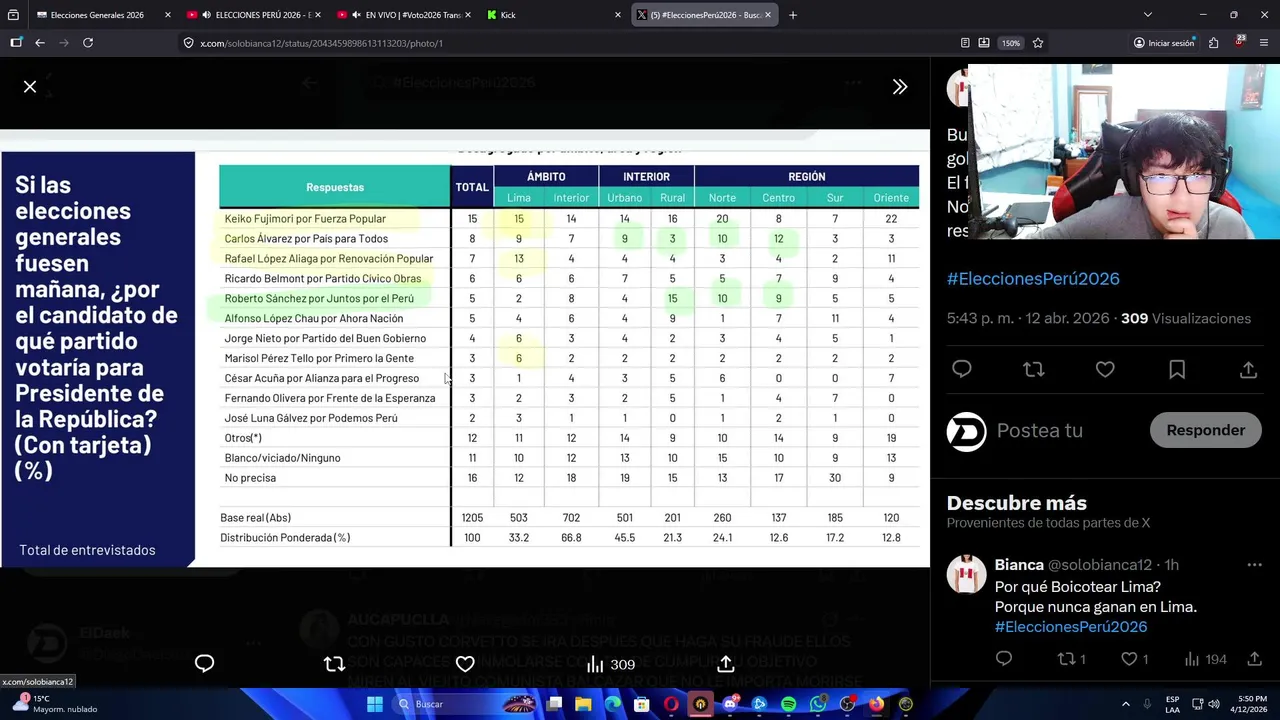Viewport: 1280px width, 720px height.
Task: View stats showing 309 under the photo
Action: point(610,664)
